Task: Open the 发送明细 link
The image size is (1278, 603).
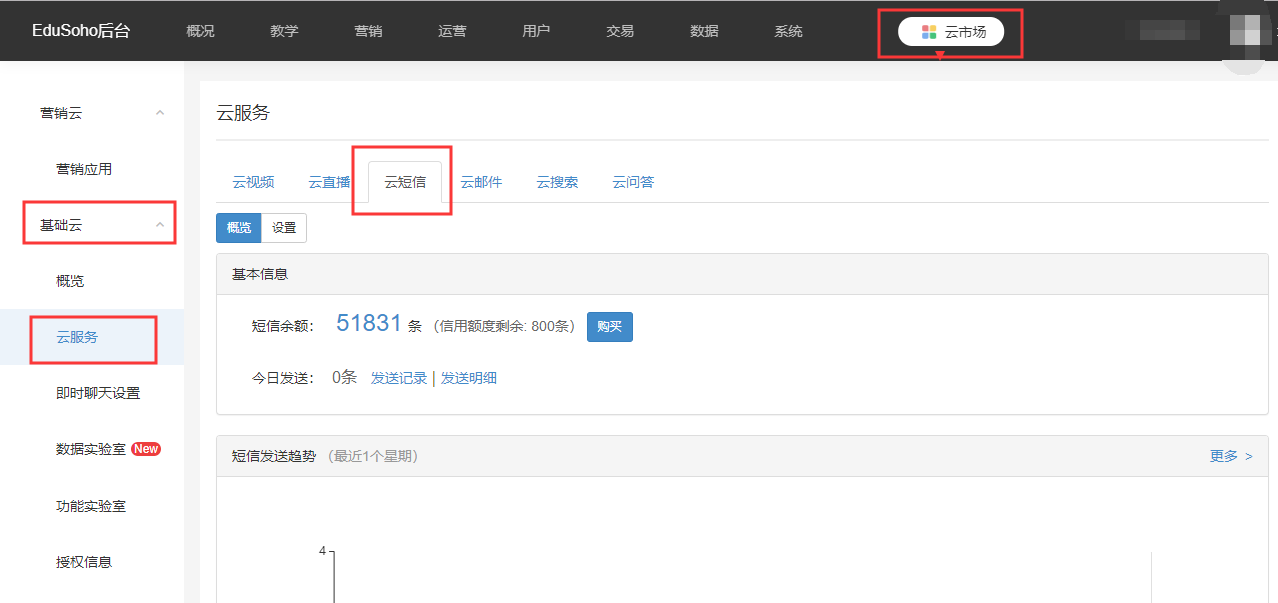Action: [469, 378]
